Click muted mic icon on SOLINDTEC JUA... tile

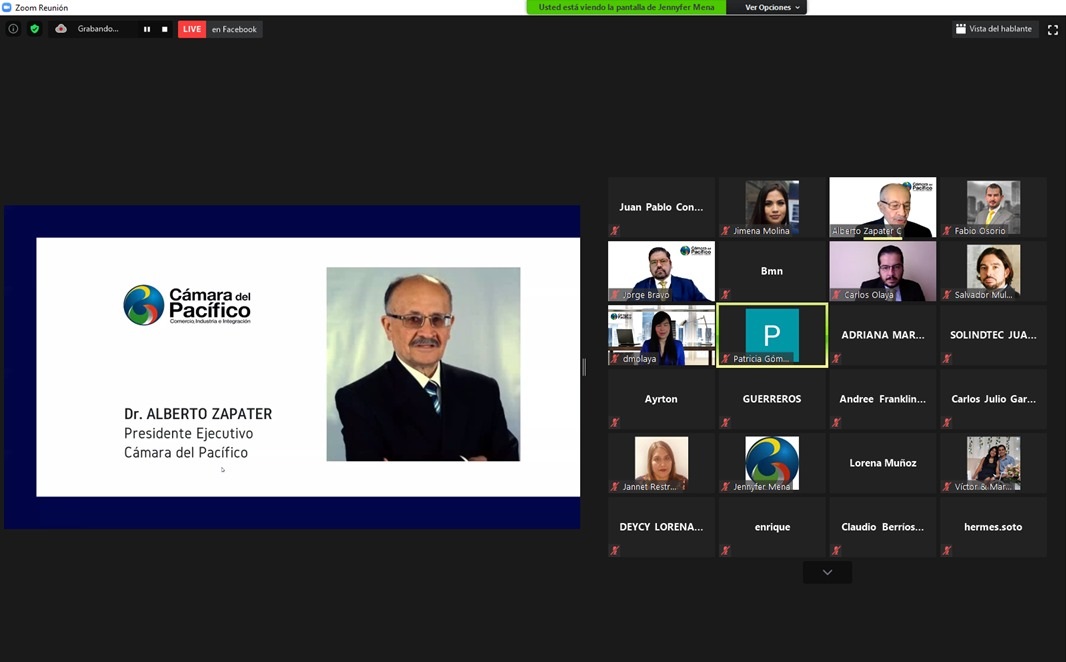pyautogui.click(x=947, y=358)
